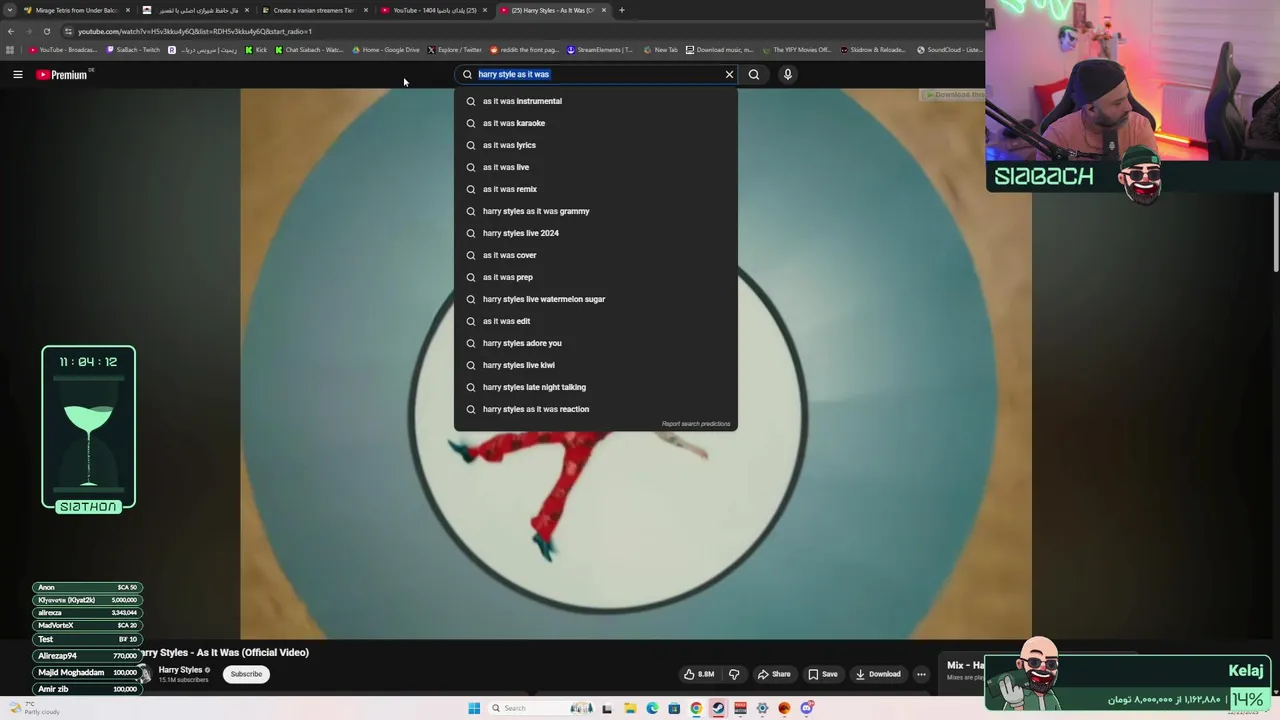
Task: Pick suggestion "as it was live"
Action: (x=595, y=167)
